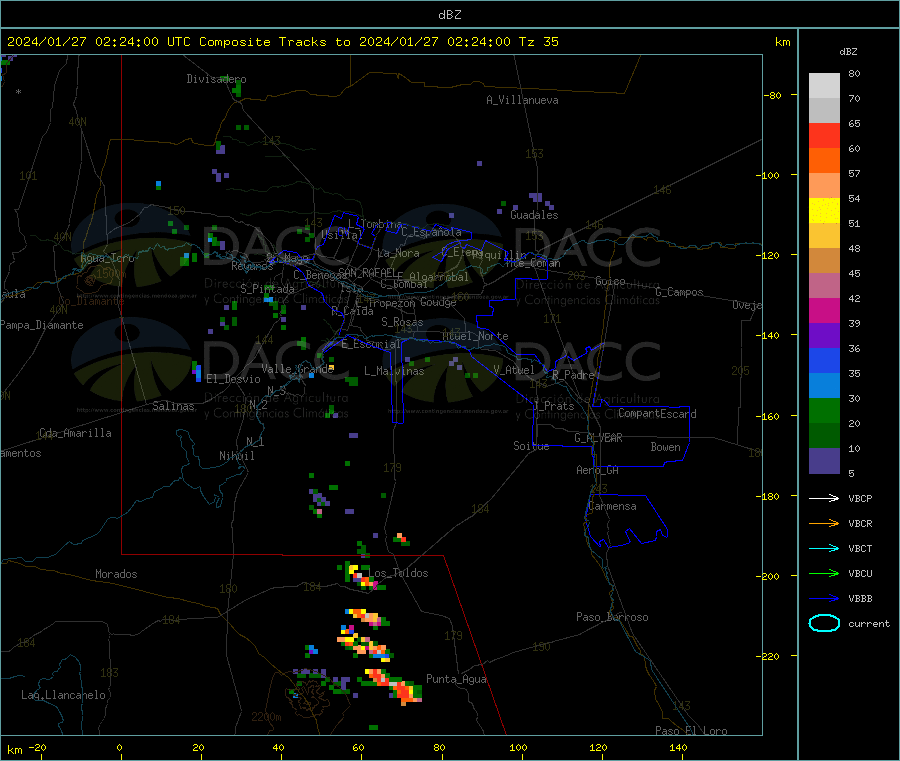Click the blue VBBB arrow legend icon
The image size is (900, 761).
824,599
